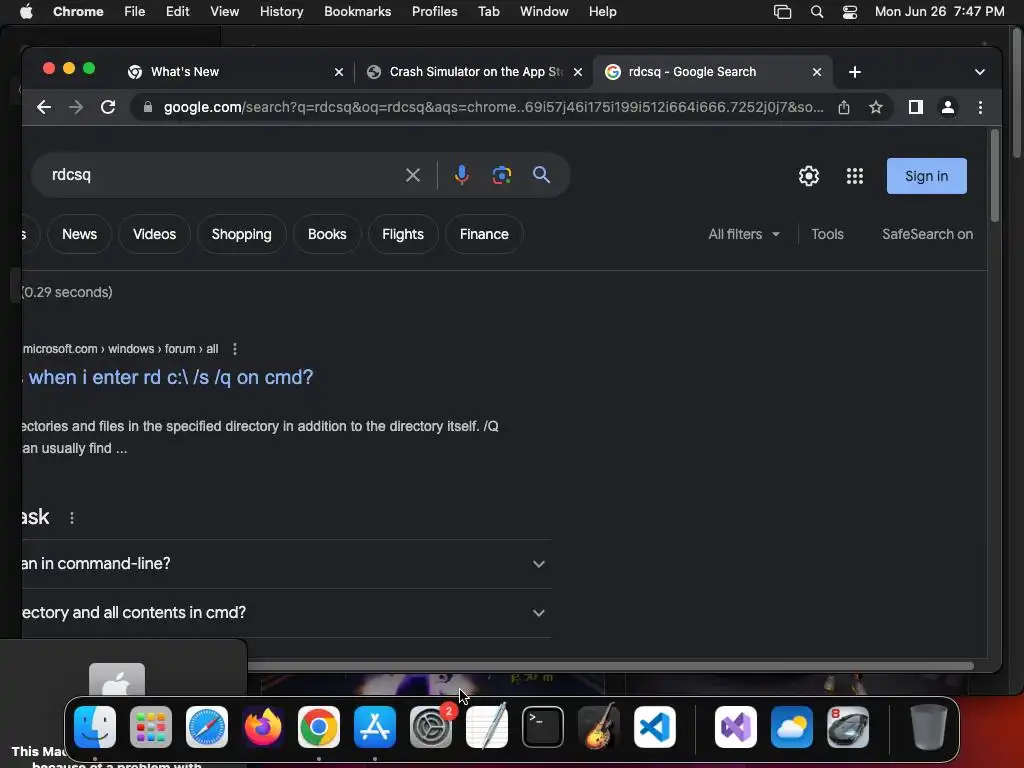This screenshot has width=1024, height=768.
Task: Expand the All filters dropdown
Action: pos(744,234)
